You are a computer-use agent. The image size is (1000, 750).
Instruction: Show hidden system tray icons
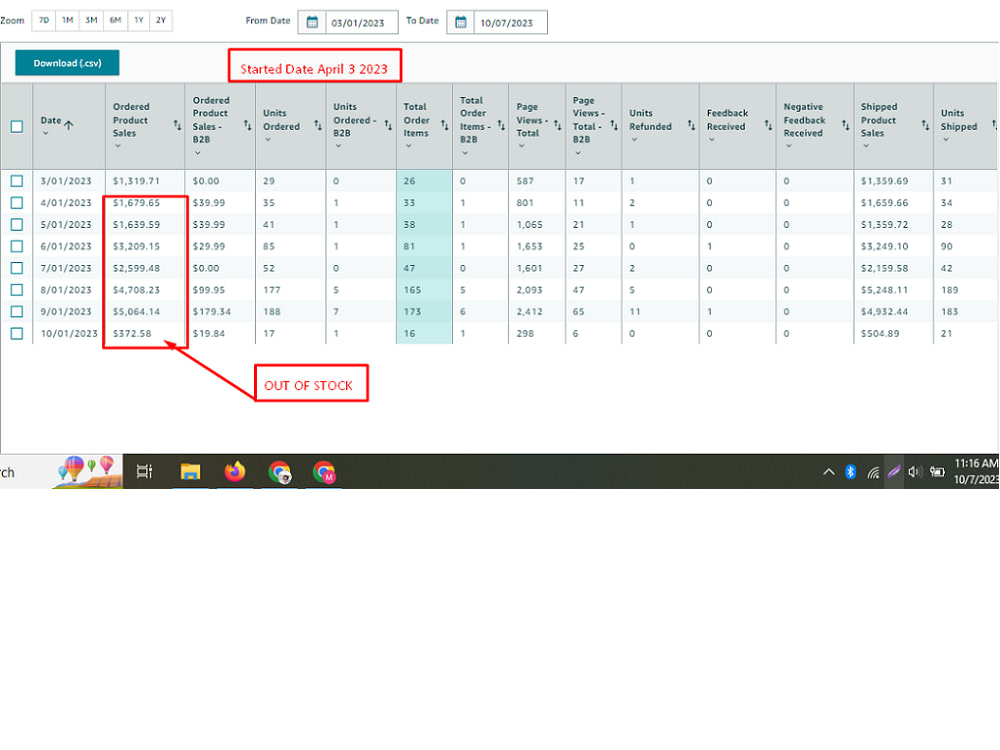point(828,472)
